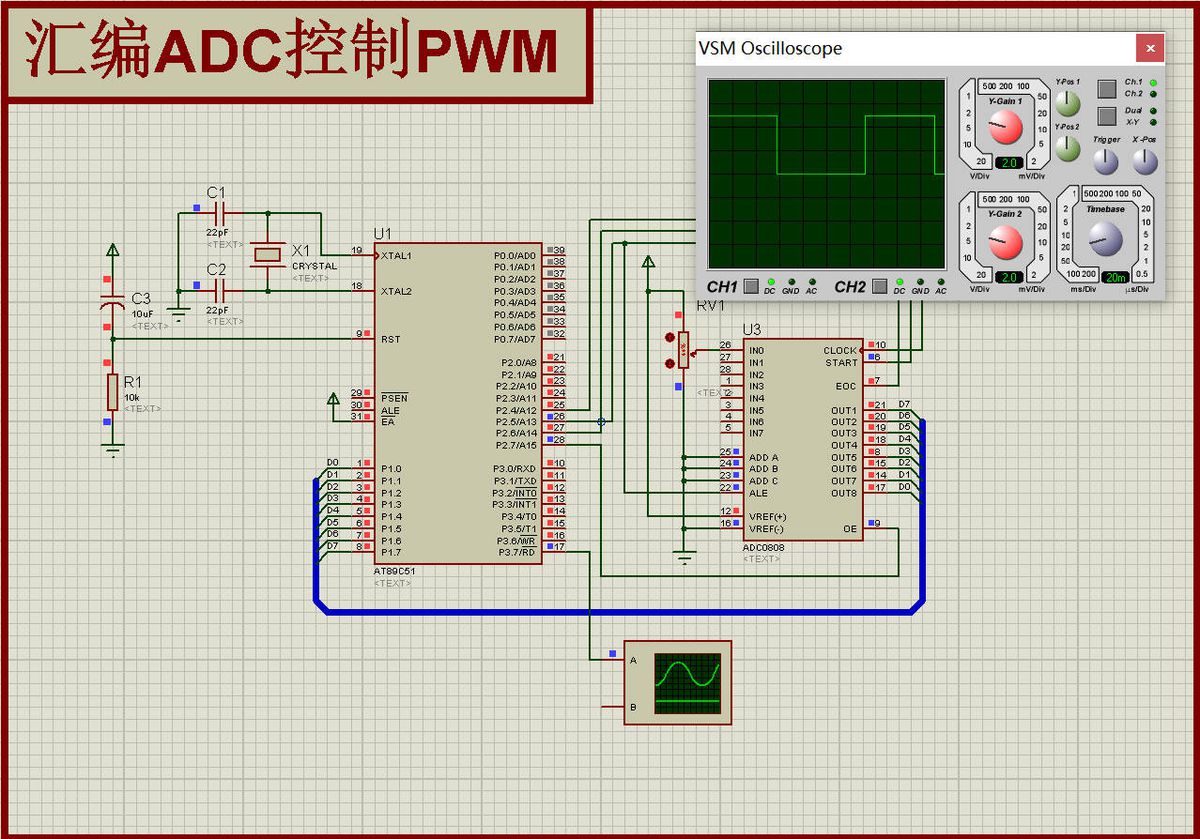Click the X-Pos knob

(1144, 162)
